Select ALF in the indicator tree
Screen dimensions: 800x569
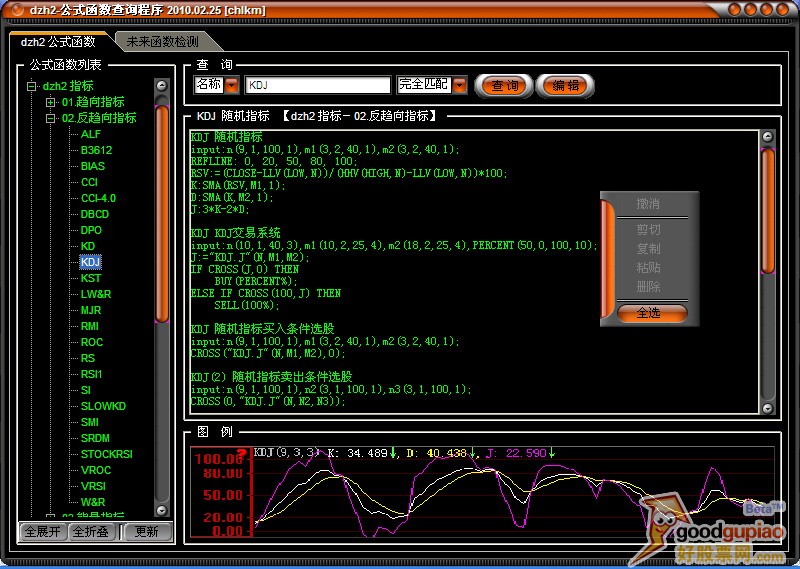(x=91, y=134)
